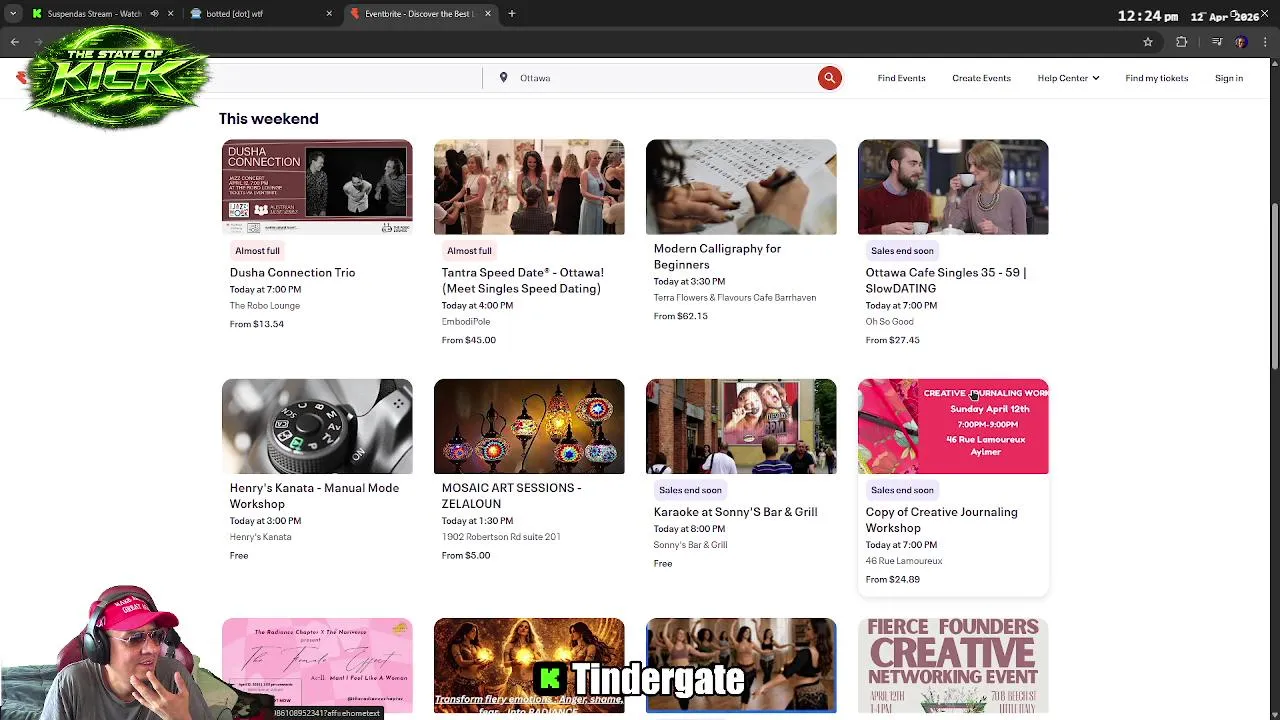Open Find Events in the header
Viewport: 1280px width, 720px height.
pyautogui.click(x=901, y=78)
